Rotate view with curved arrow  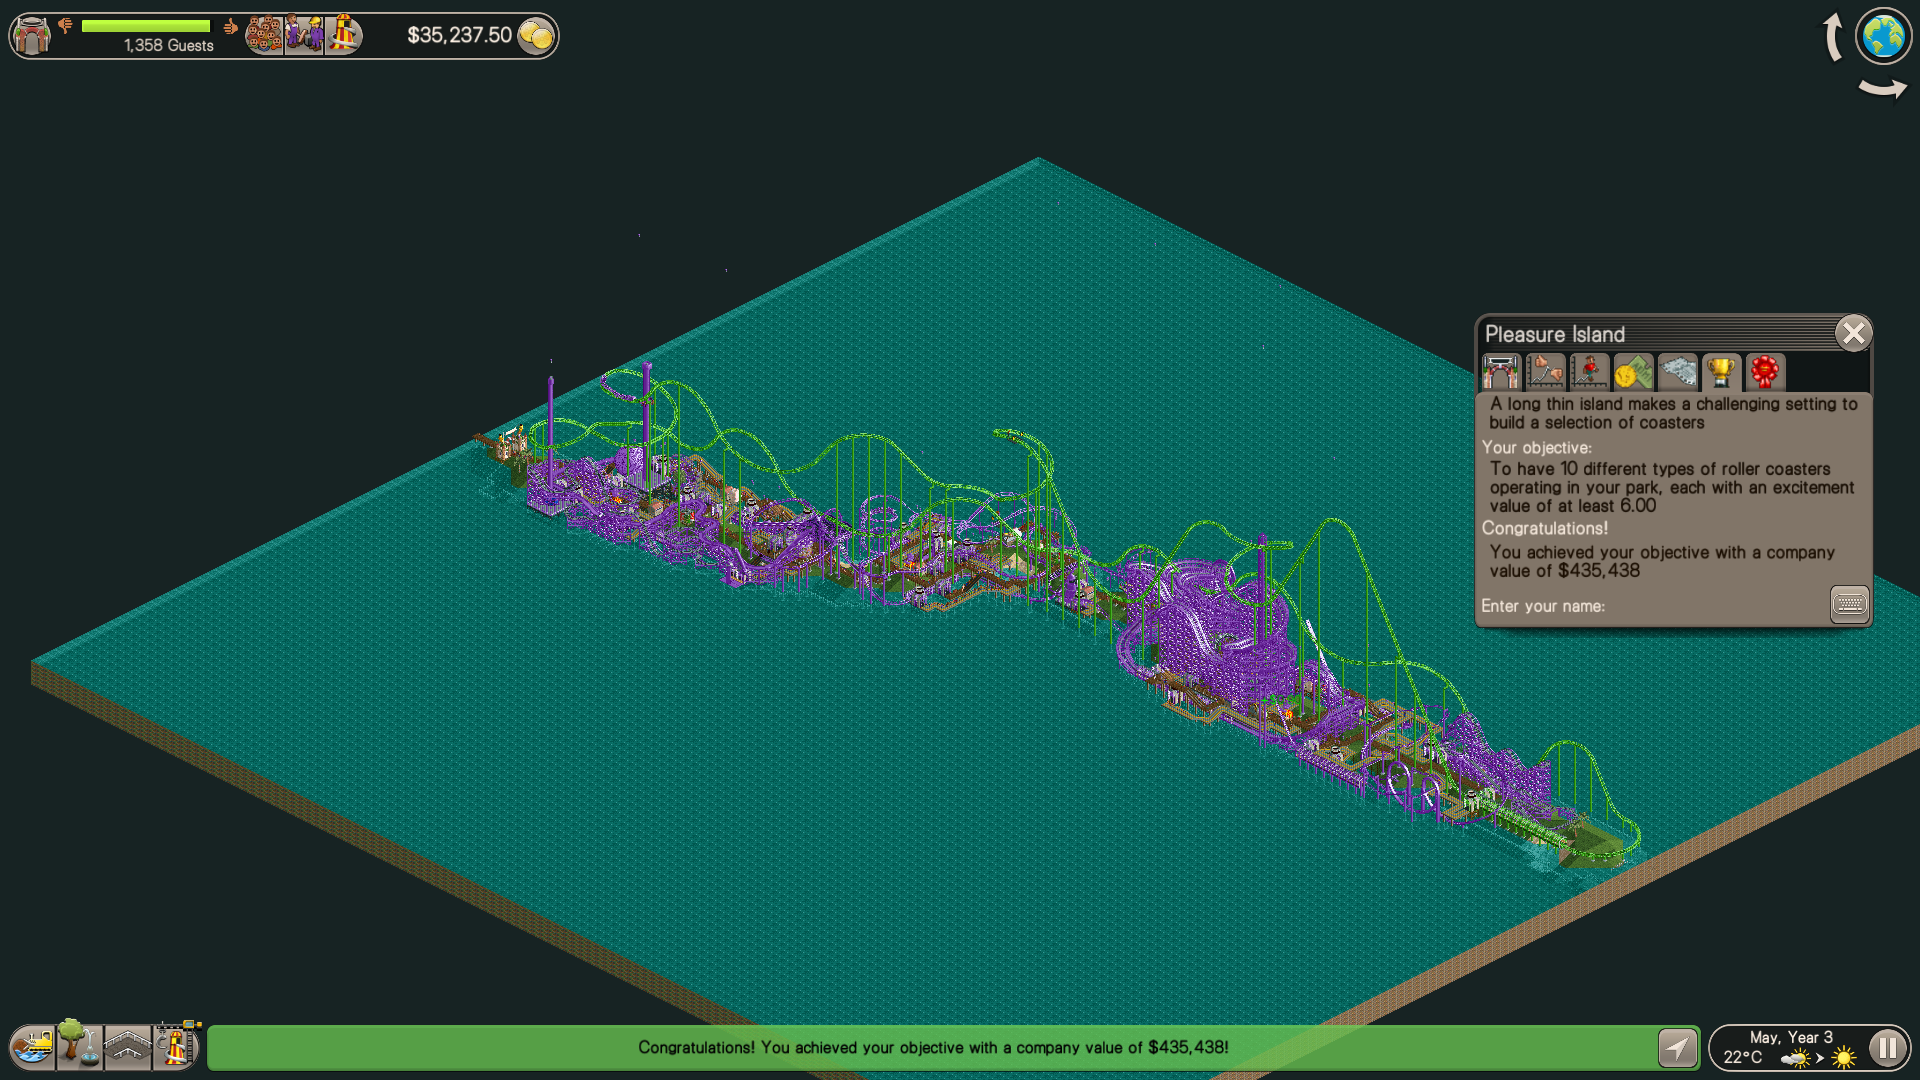coord(1882,90)
